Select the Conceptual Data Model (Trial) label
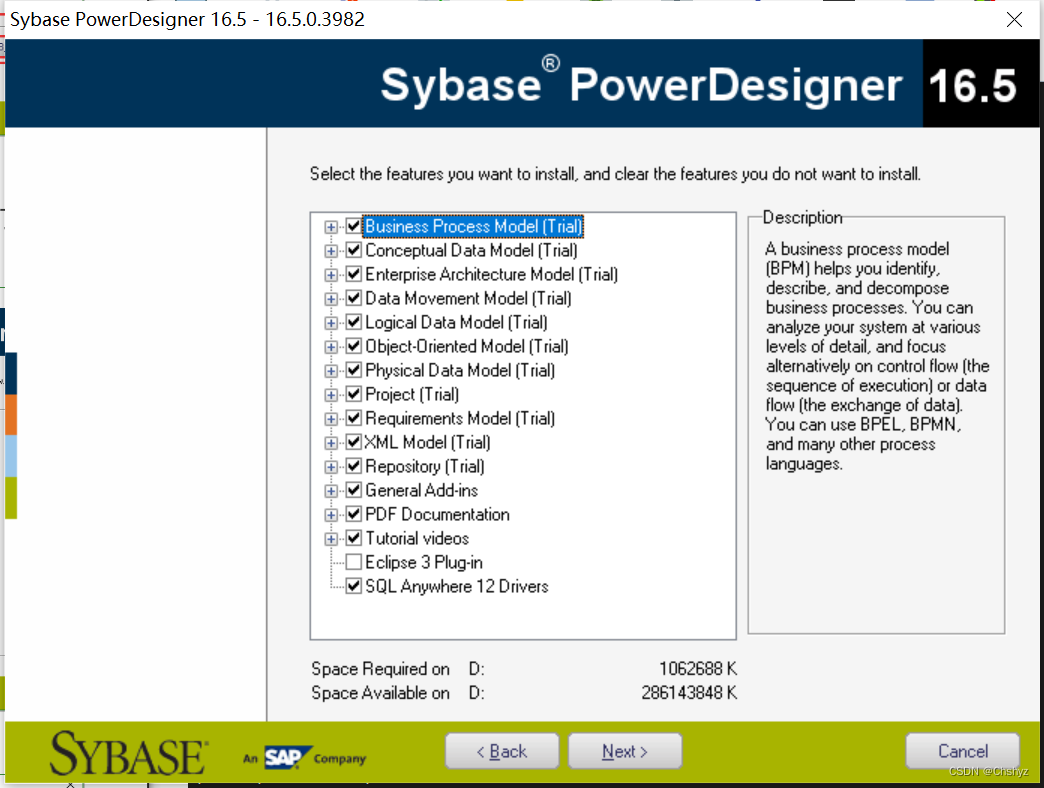Image resolution: width=1044 pixels, height=788 pixels. click(471, 250)
